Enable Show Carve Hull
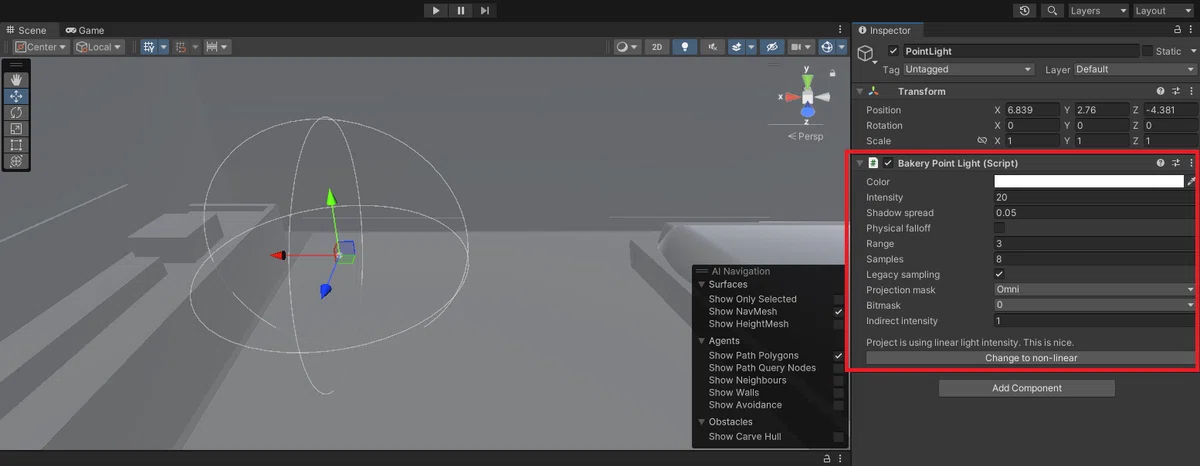 (x=839, y=437)
